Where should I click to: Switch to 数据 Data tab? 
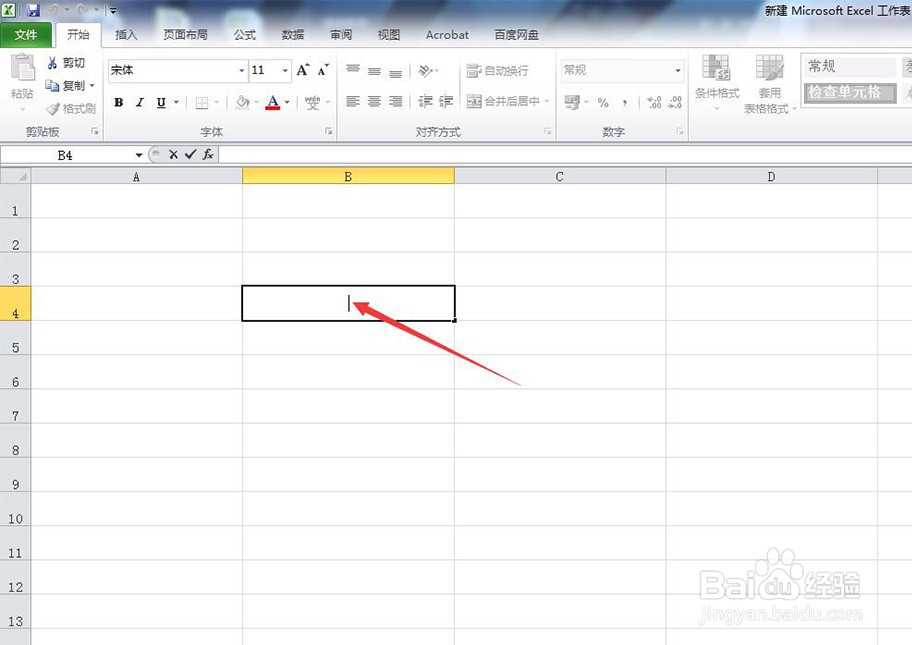click(x=293, y=35)
